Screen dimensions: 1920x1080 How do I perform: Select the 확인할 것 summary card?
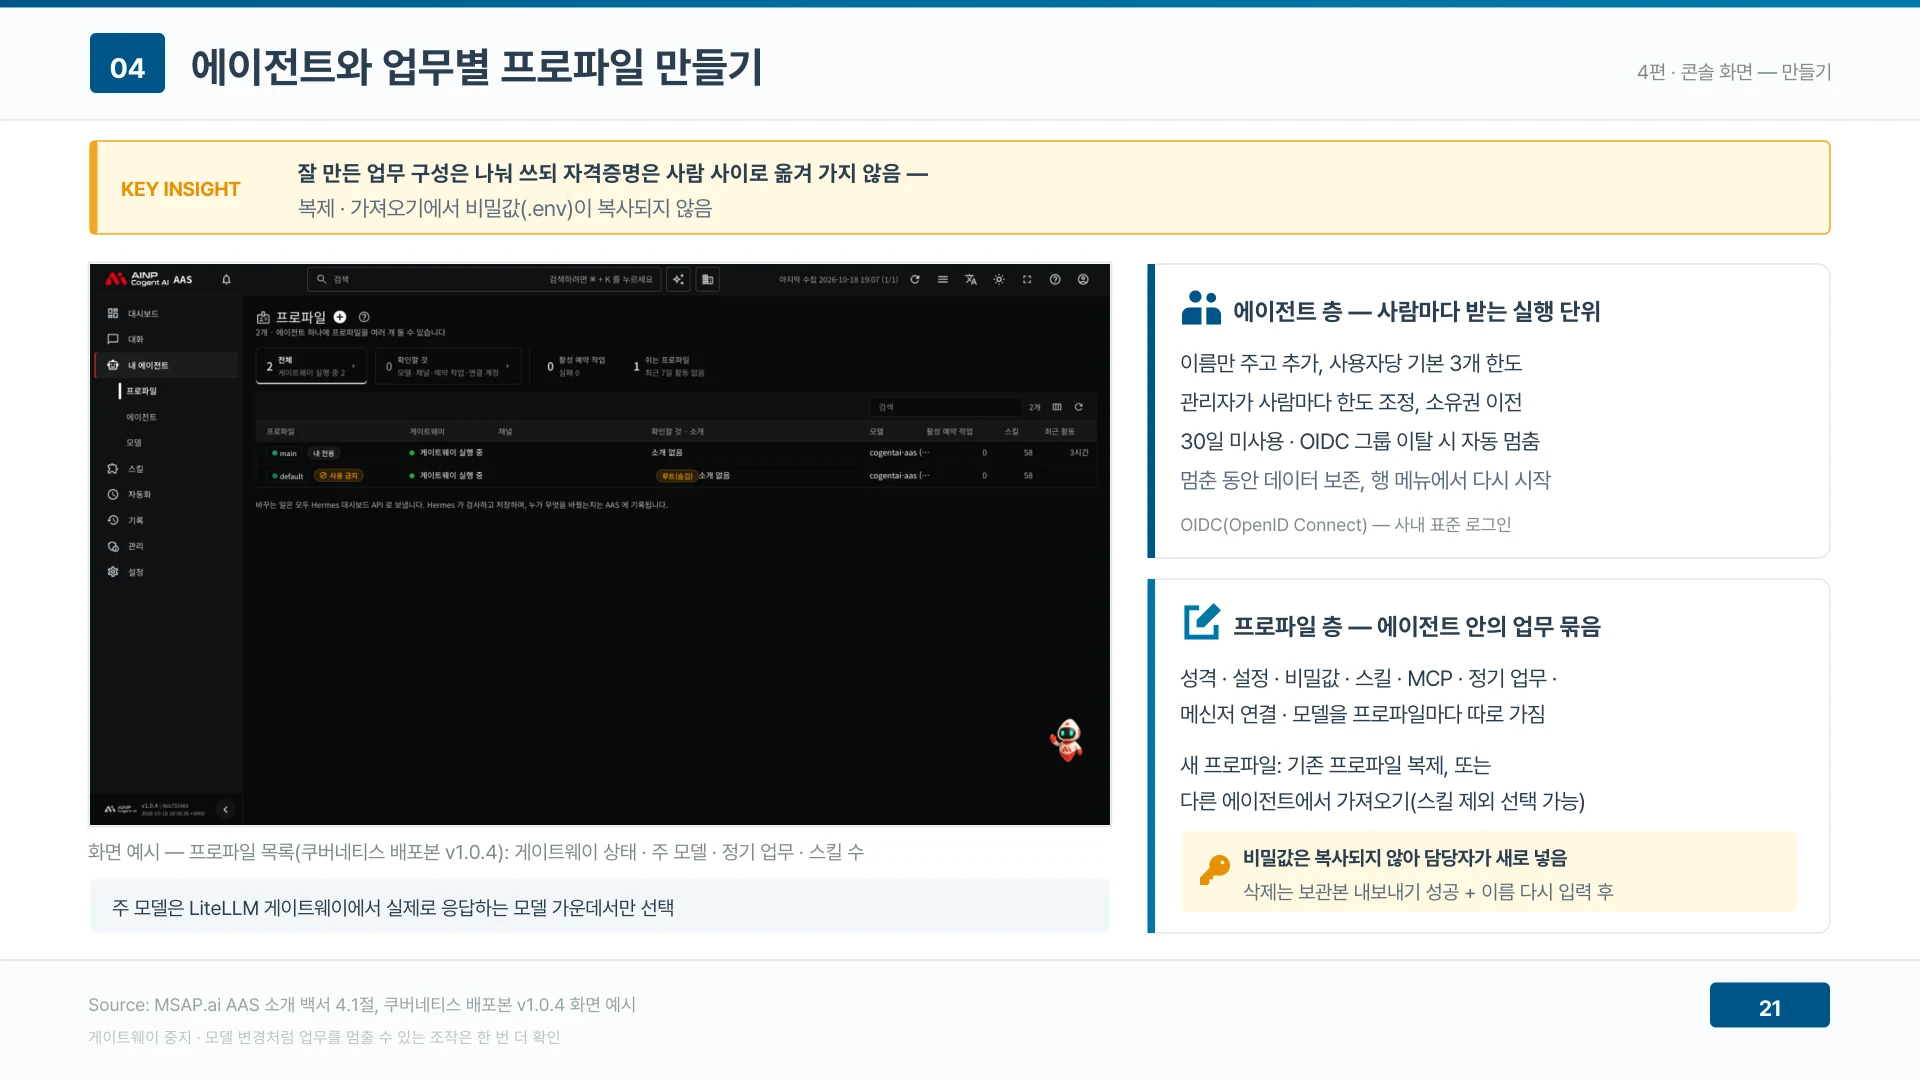coord(448,366)
